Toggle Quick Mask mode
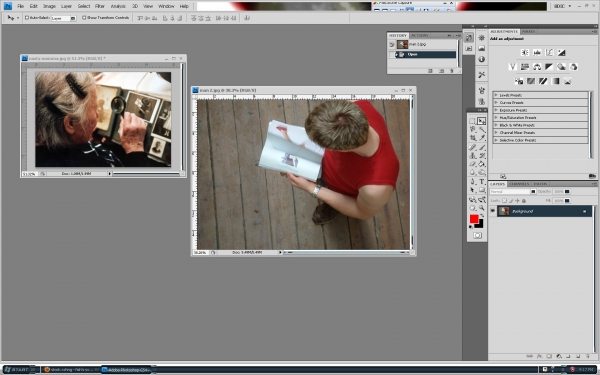600x375 pixels. pyautogui.click(x=478, y=235)
